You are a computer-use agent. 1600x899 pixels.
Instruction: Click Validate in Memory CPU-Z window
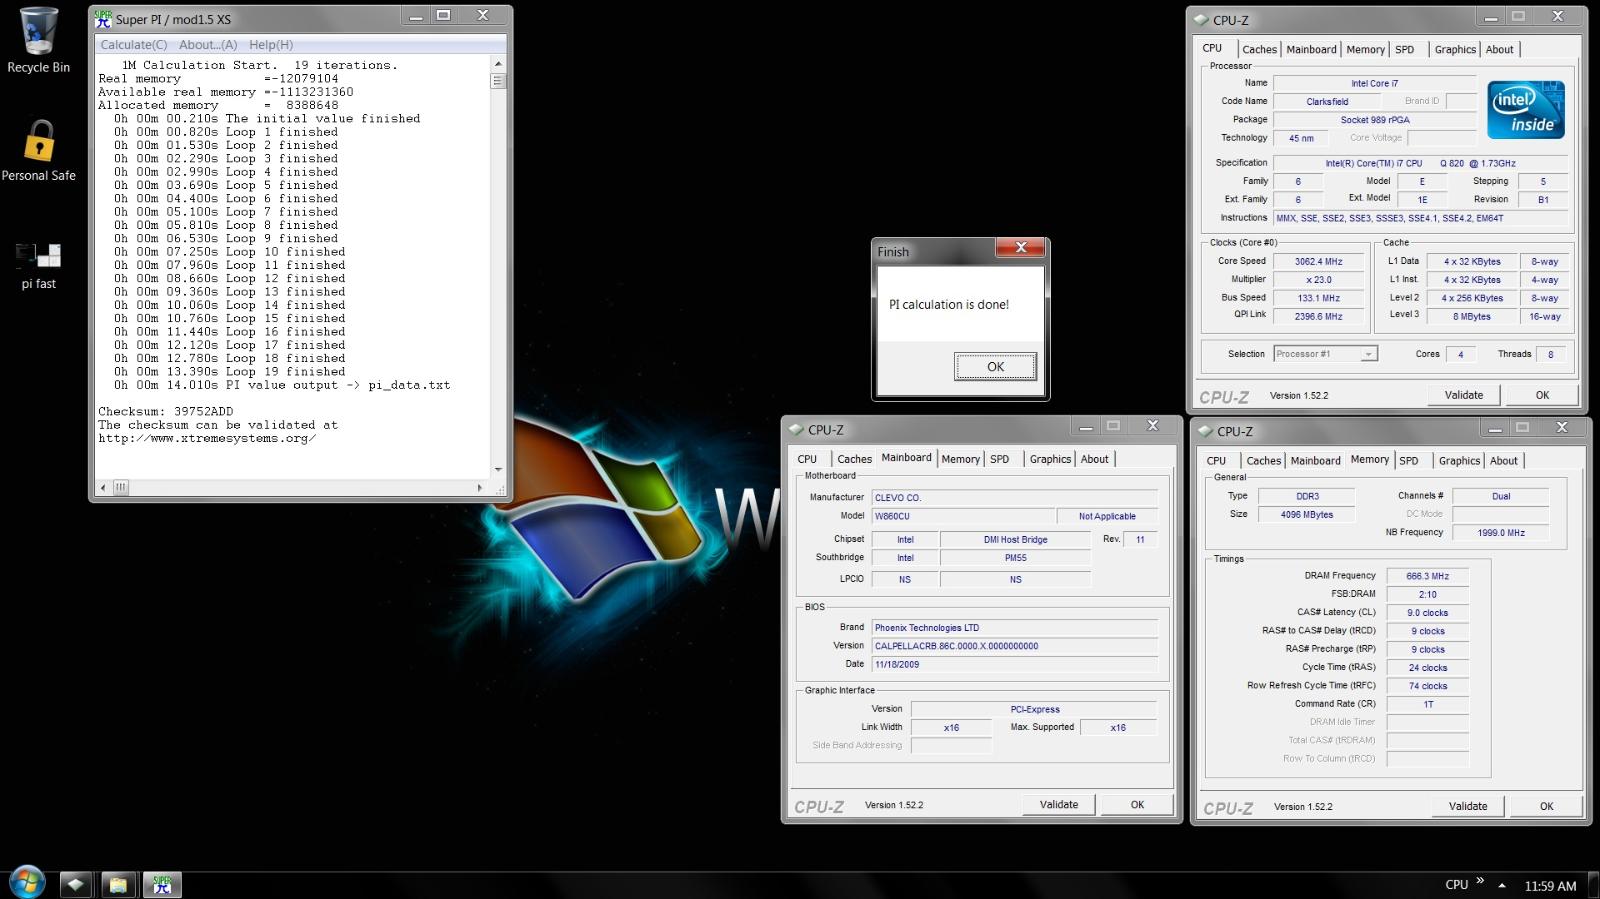[x=1468, y=806]
